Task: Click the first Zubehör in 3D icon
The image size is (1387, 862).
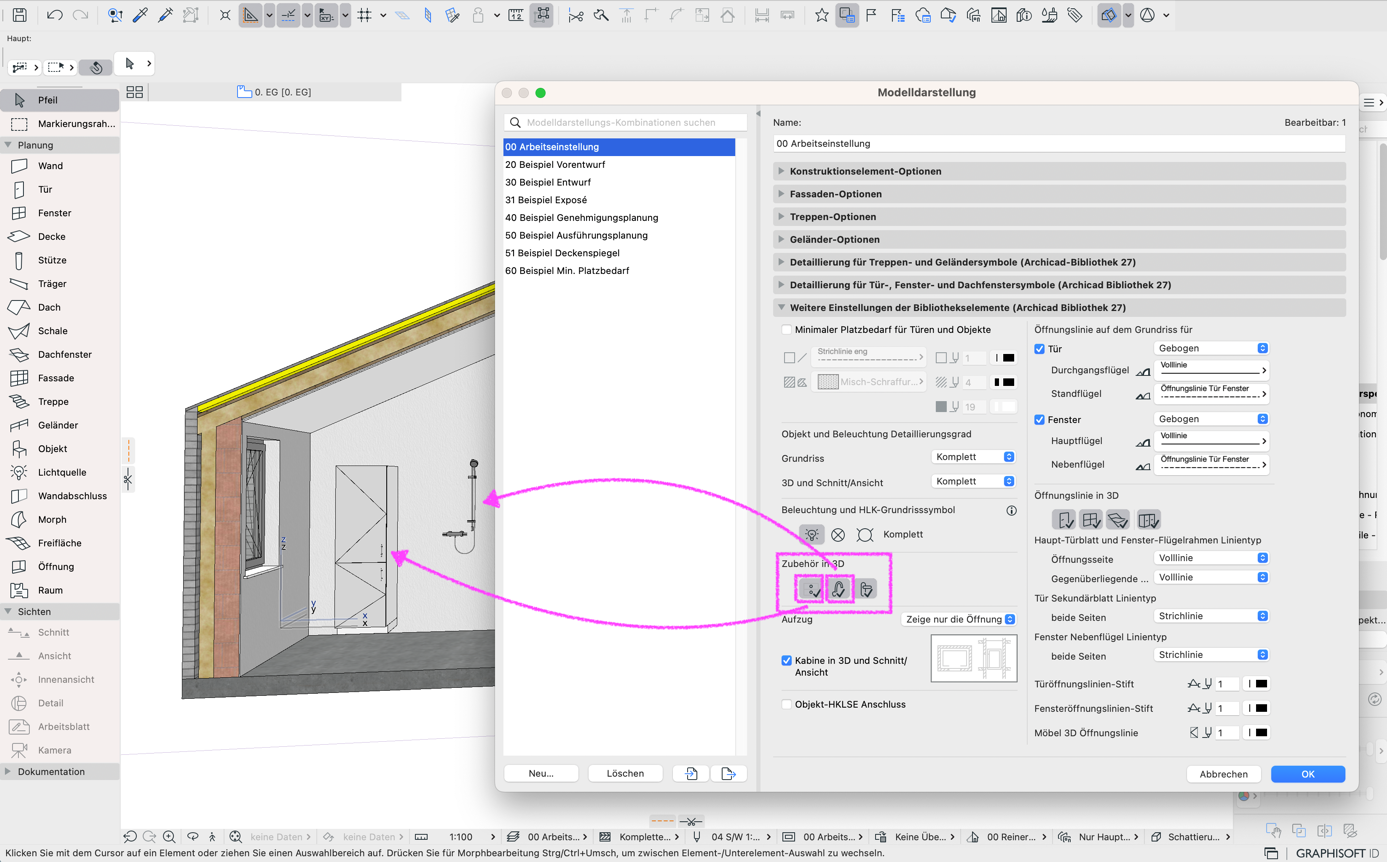Action: pyautogui.click(x=811, y=590)
